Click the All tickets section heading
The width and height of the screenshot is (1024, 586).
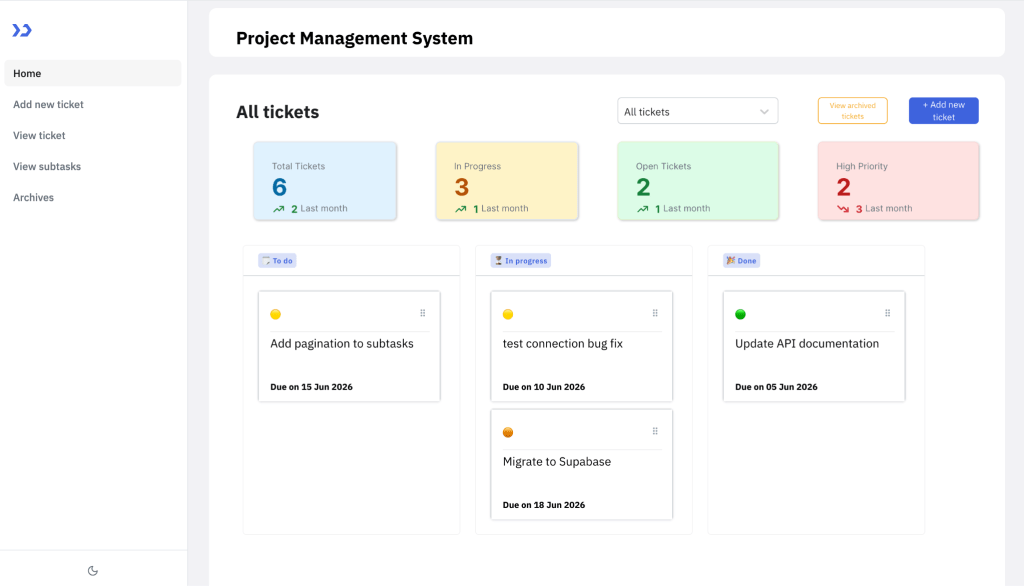click(278, 112)
